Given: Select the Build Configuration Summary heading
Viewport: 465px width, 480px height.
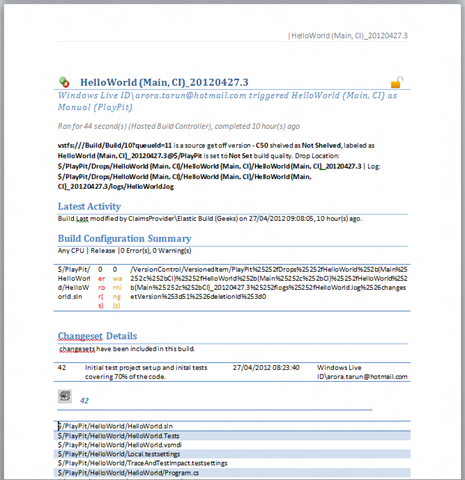Looking at the screenshot, I should 125,239.
